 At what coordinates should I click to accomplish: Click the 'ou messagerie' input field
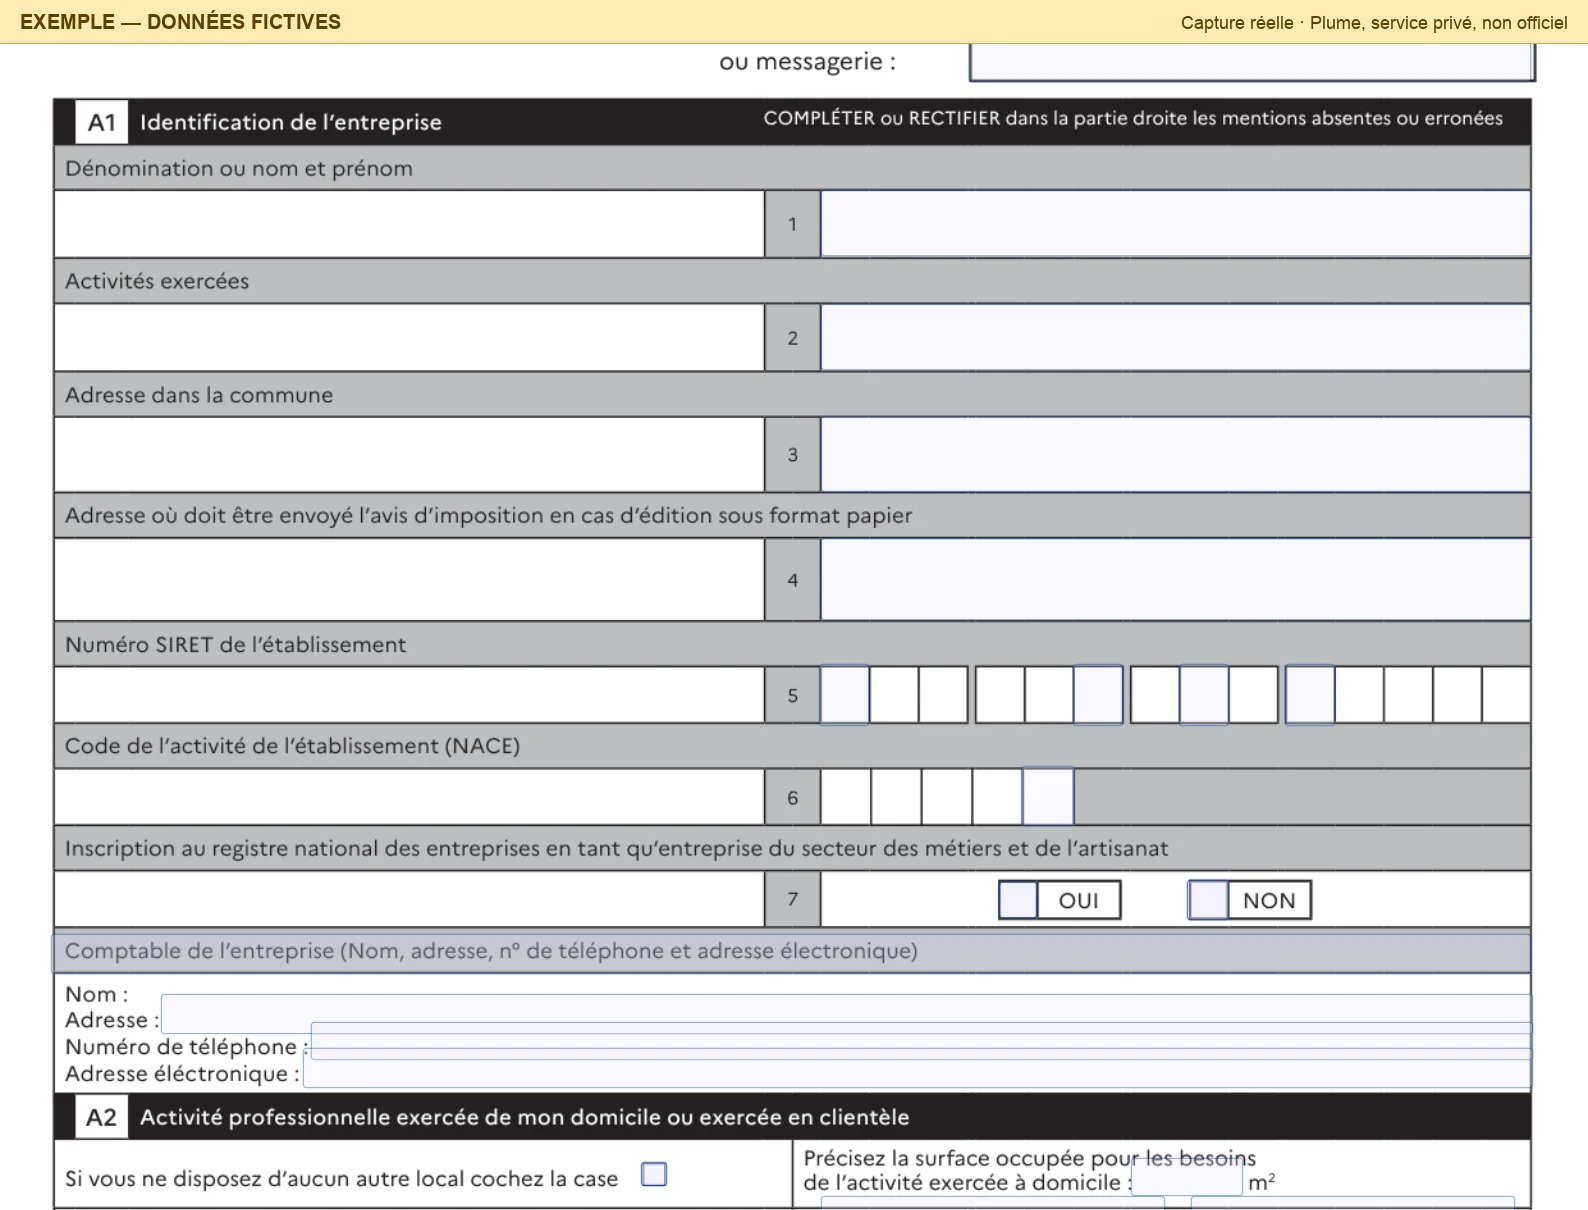[x=1252, y=62]
